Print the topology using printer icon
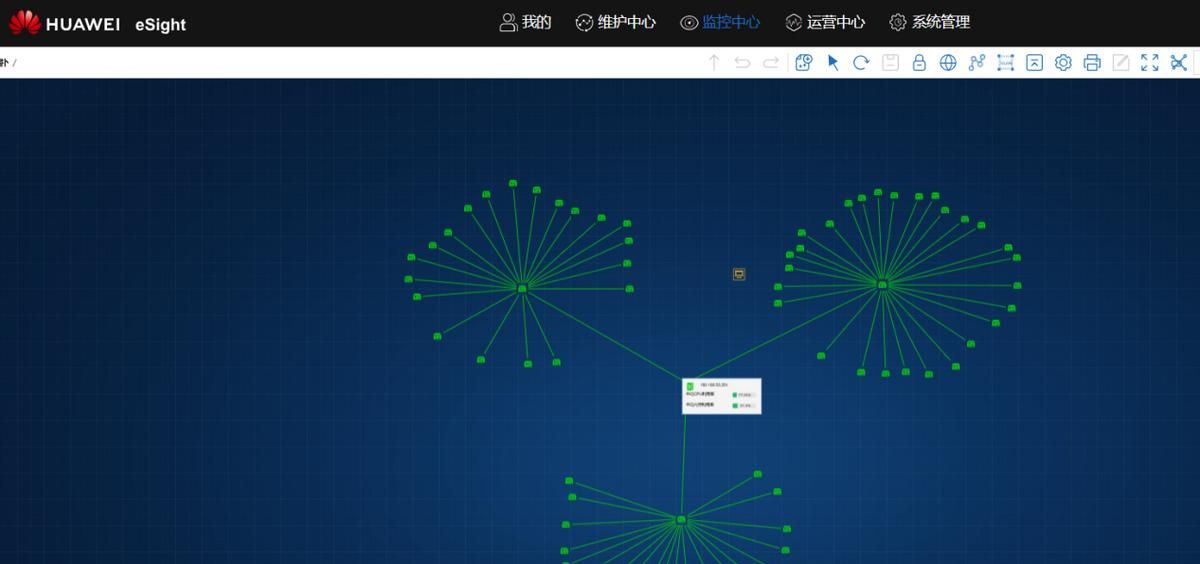The image size is (1200, 564). tap(1092, 63)
